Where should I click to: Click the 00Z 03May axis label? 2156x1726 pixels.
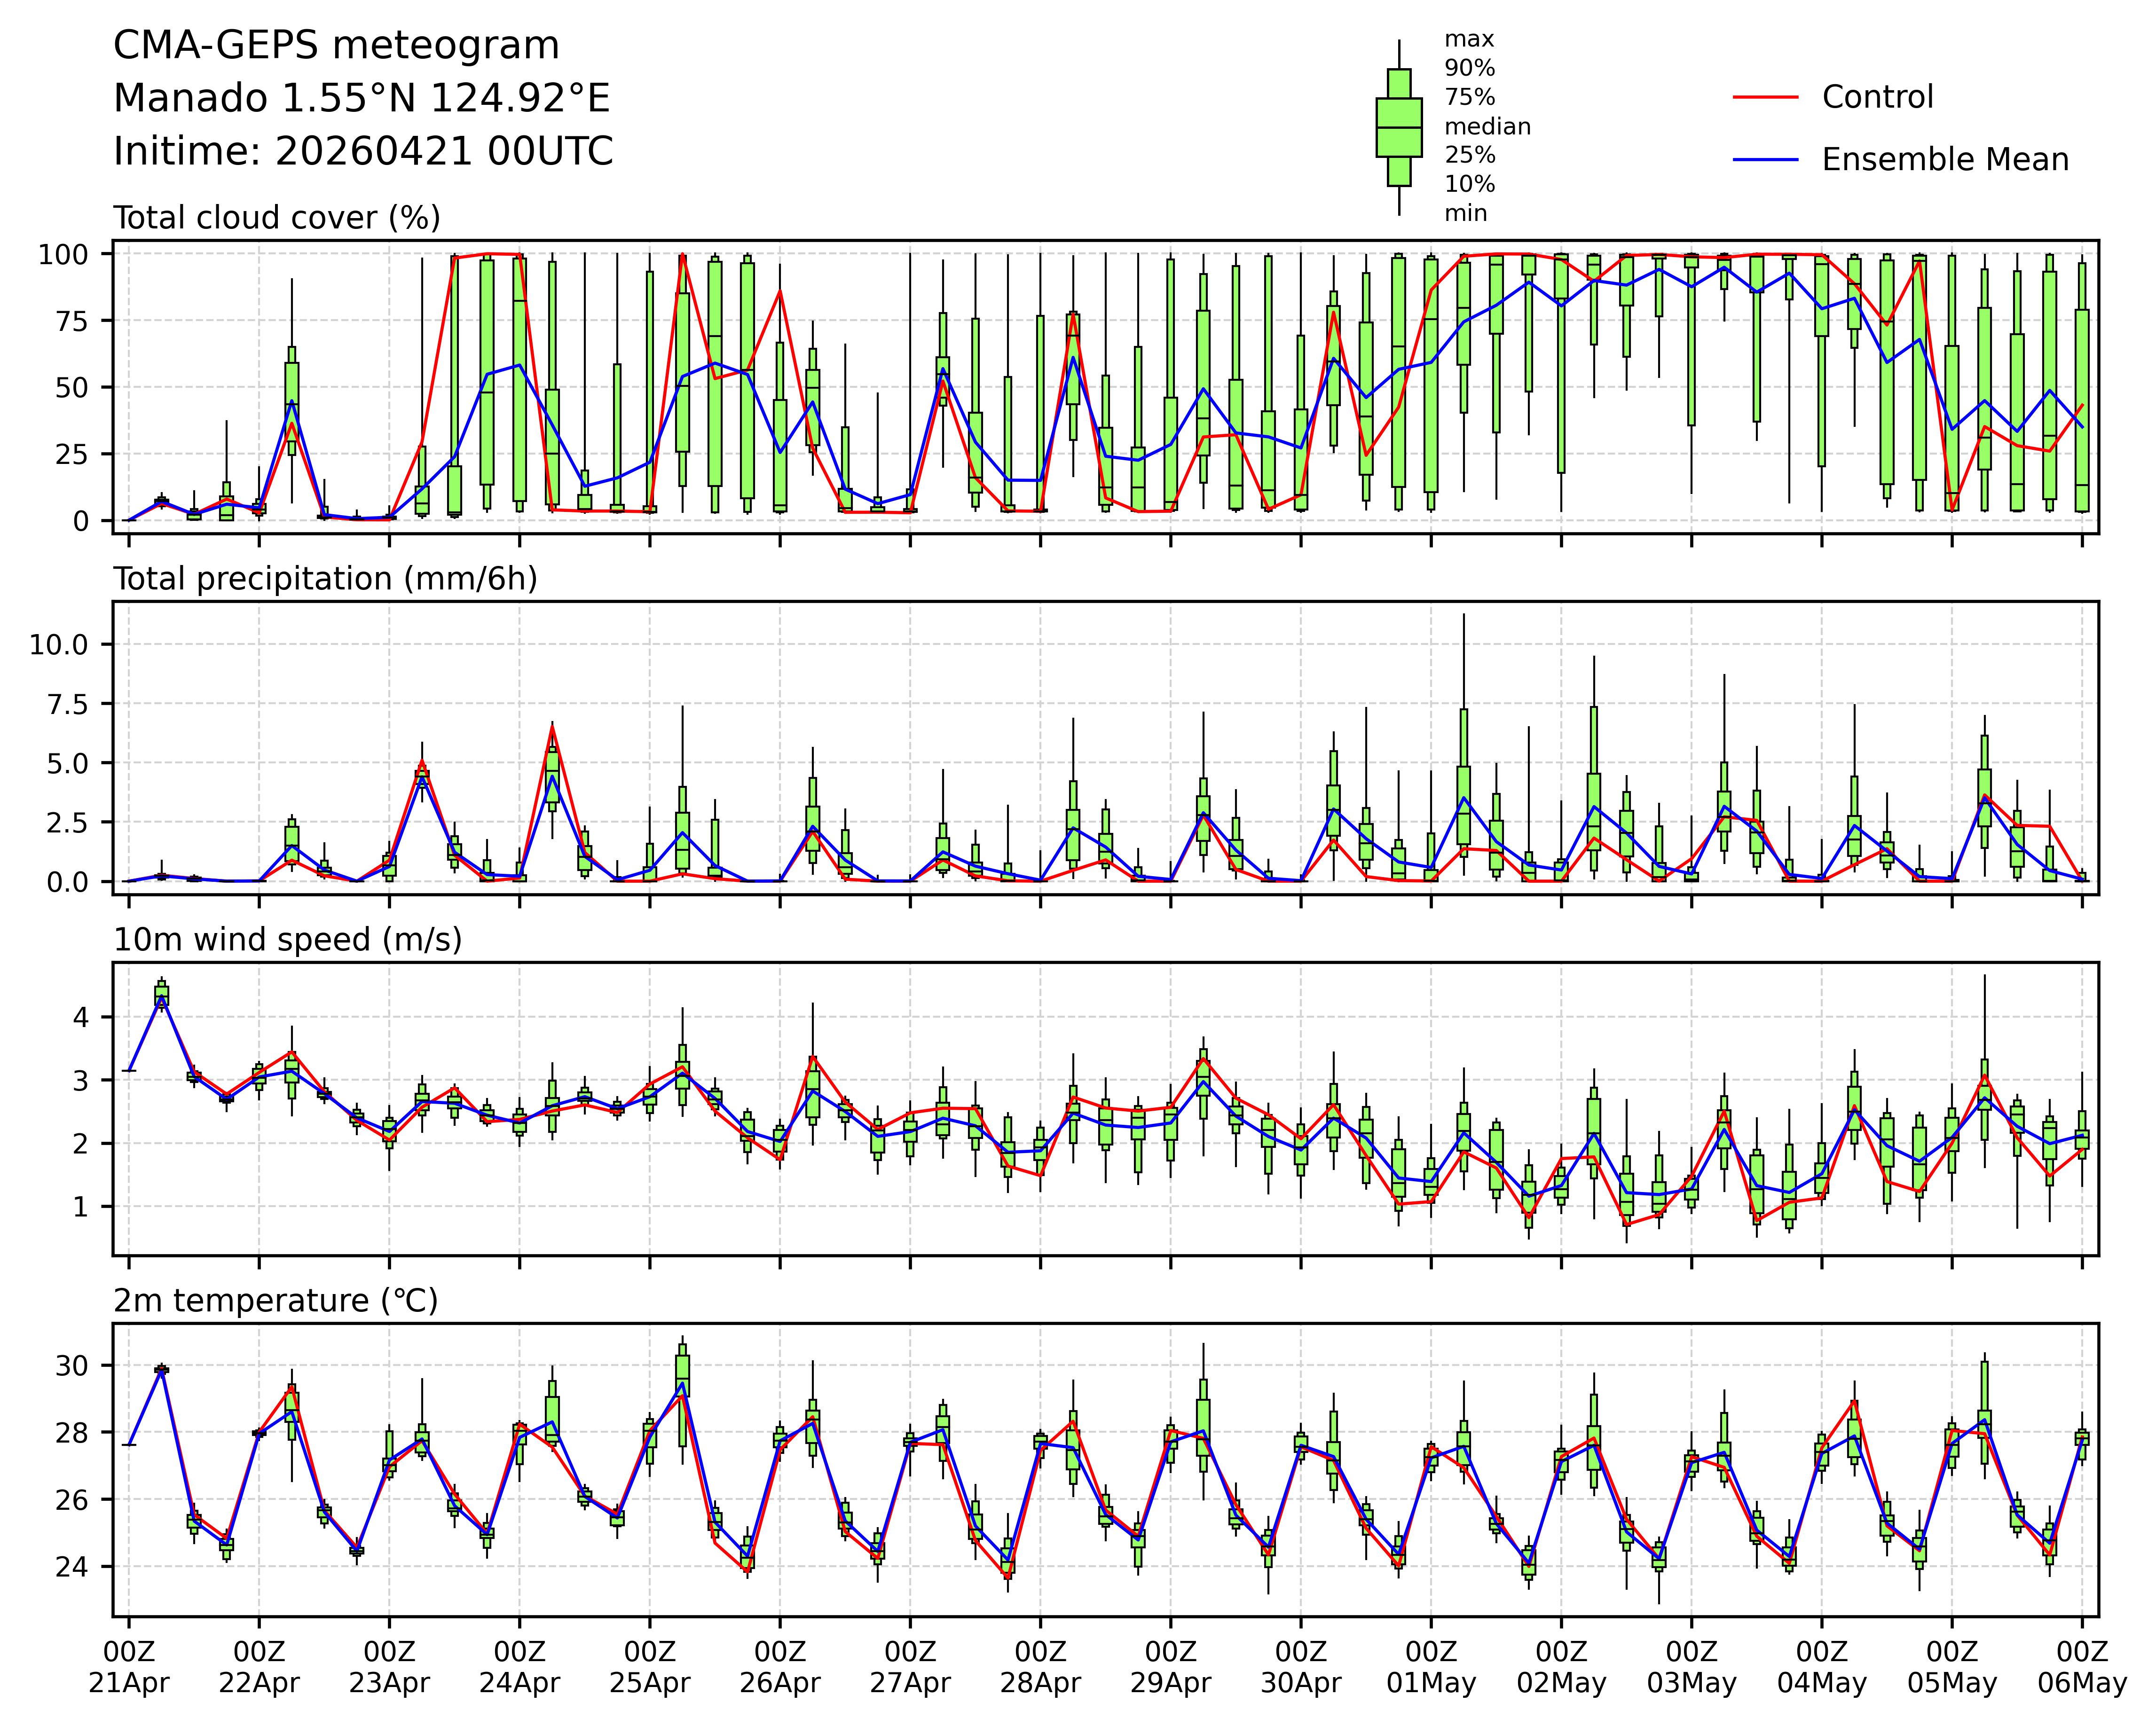tap(1692, 1666)
